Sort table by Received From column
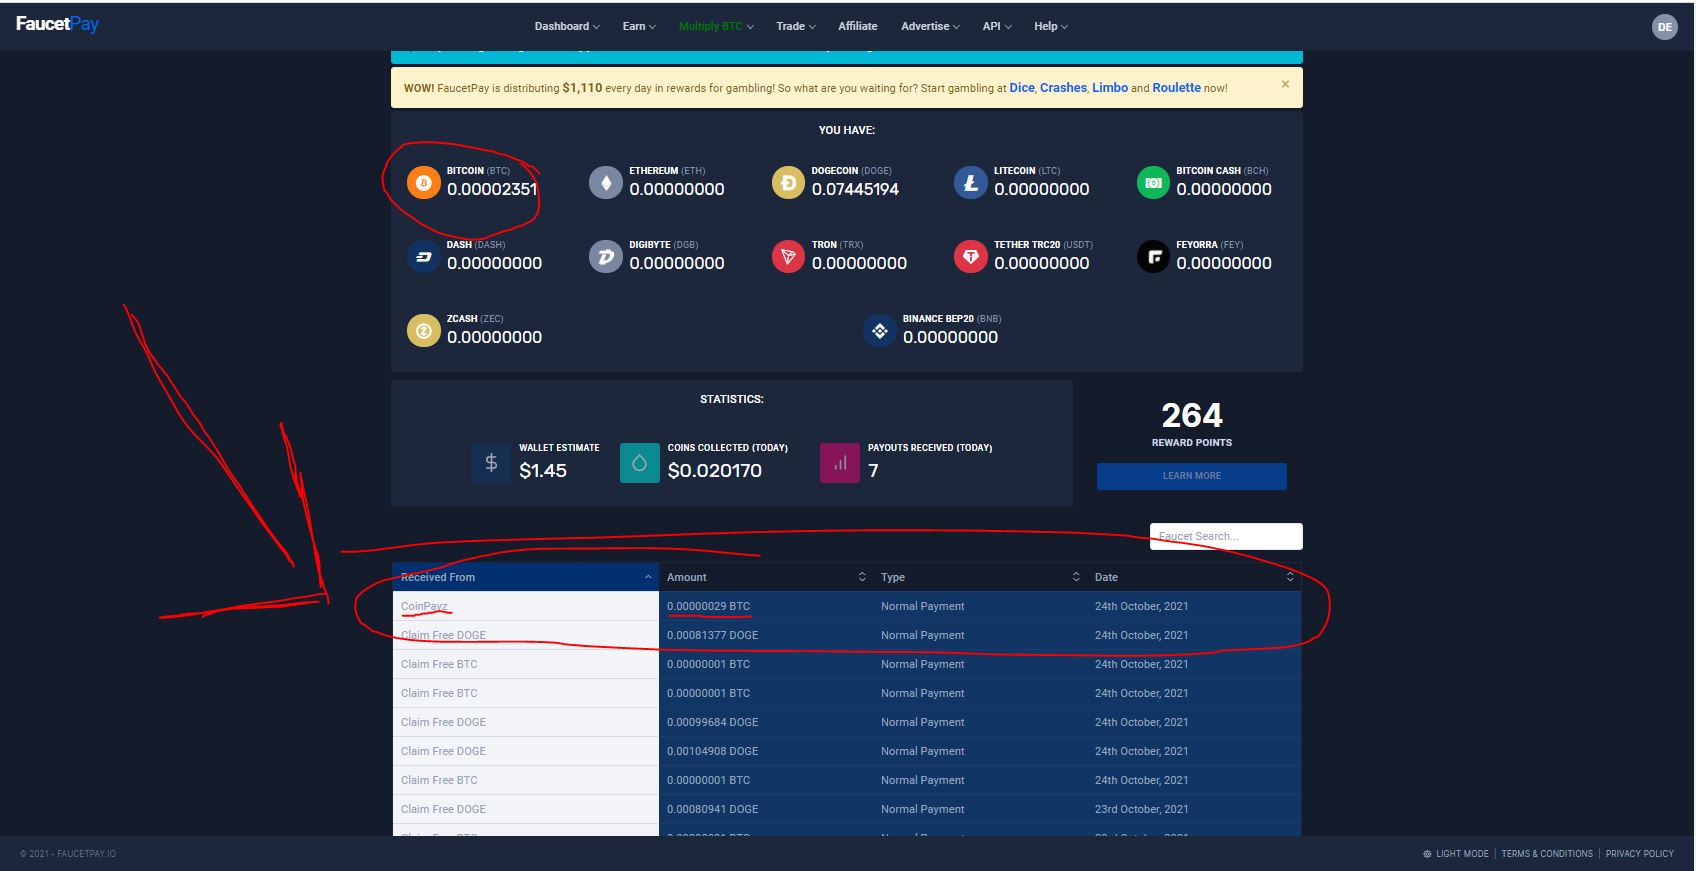The image size is (1696, 871). (x=526, y=577)
